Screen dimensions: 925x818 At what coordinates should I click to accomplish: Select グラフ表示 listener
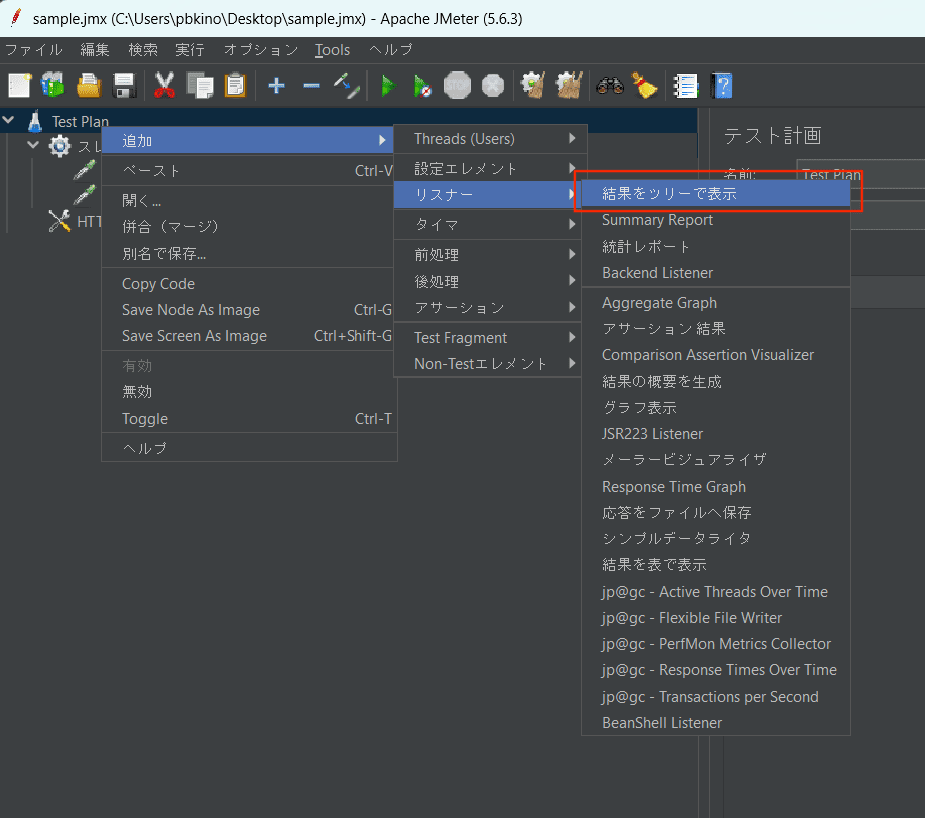point(716,408)
